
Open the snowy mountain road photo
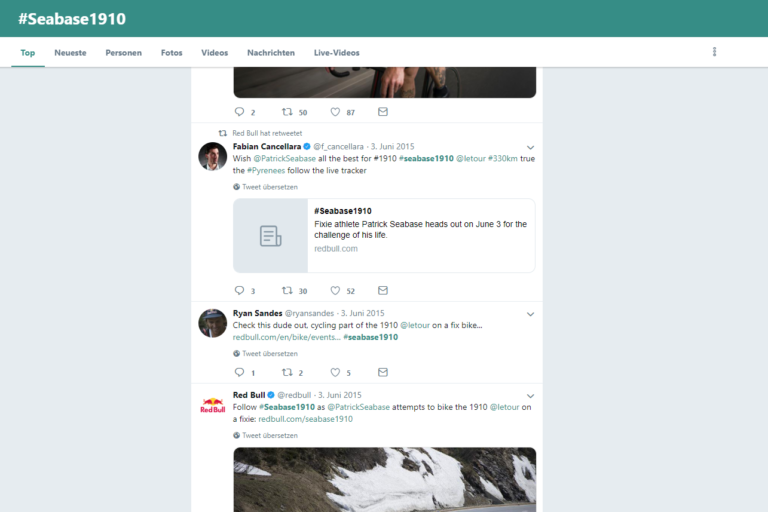384,480
